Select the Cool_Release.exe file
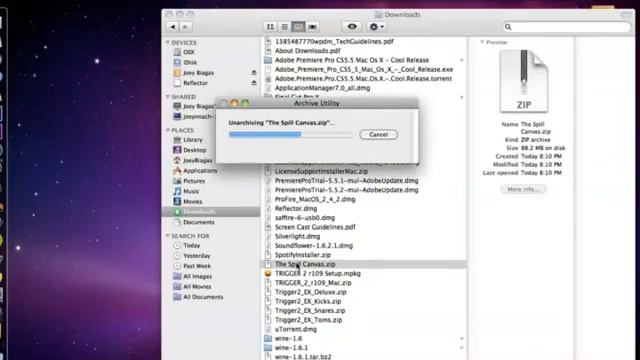640x360 pixels. (x=364, y=69)
